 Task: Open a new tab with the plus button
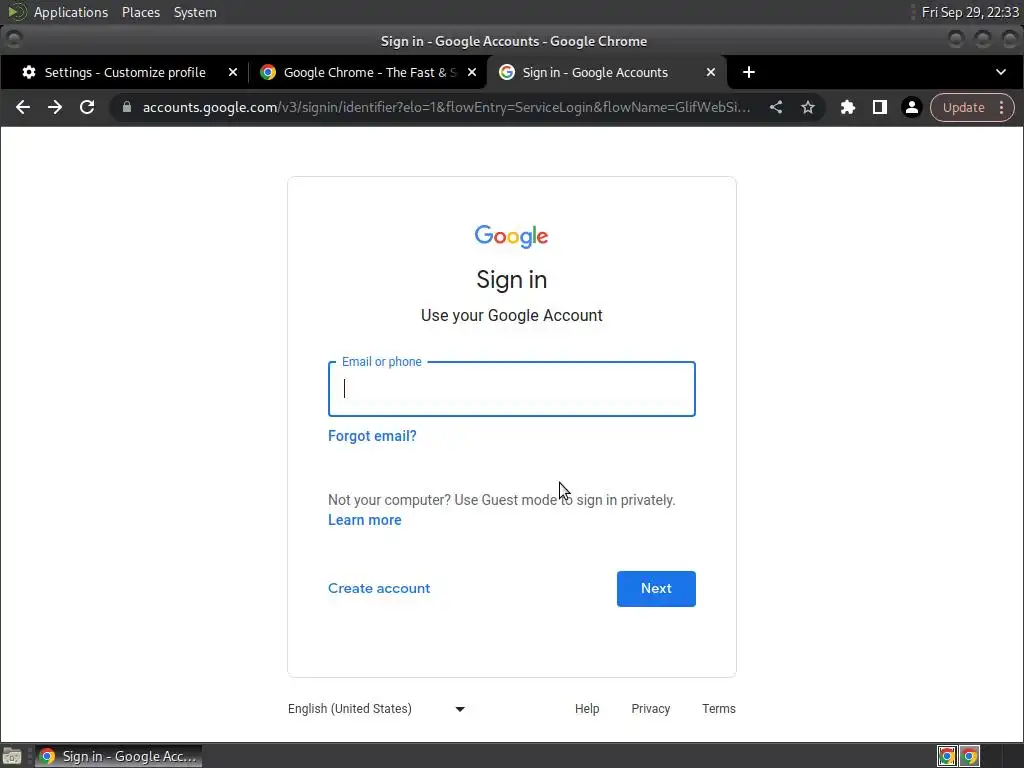point(749,72)
